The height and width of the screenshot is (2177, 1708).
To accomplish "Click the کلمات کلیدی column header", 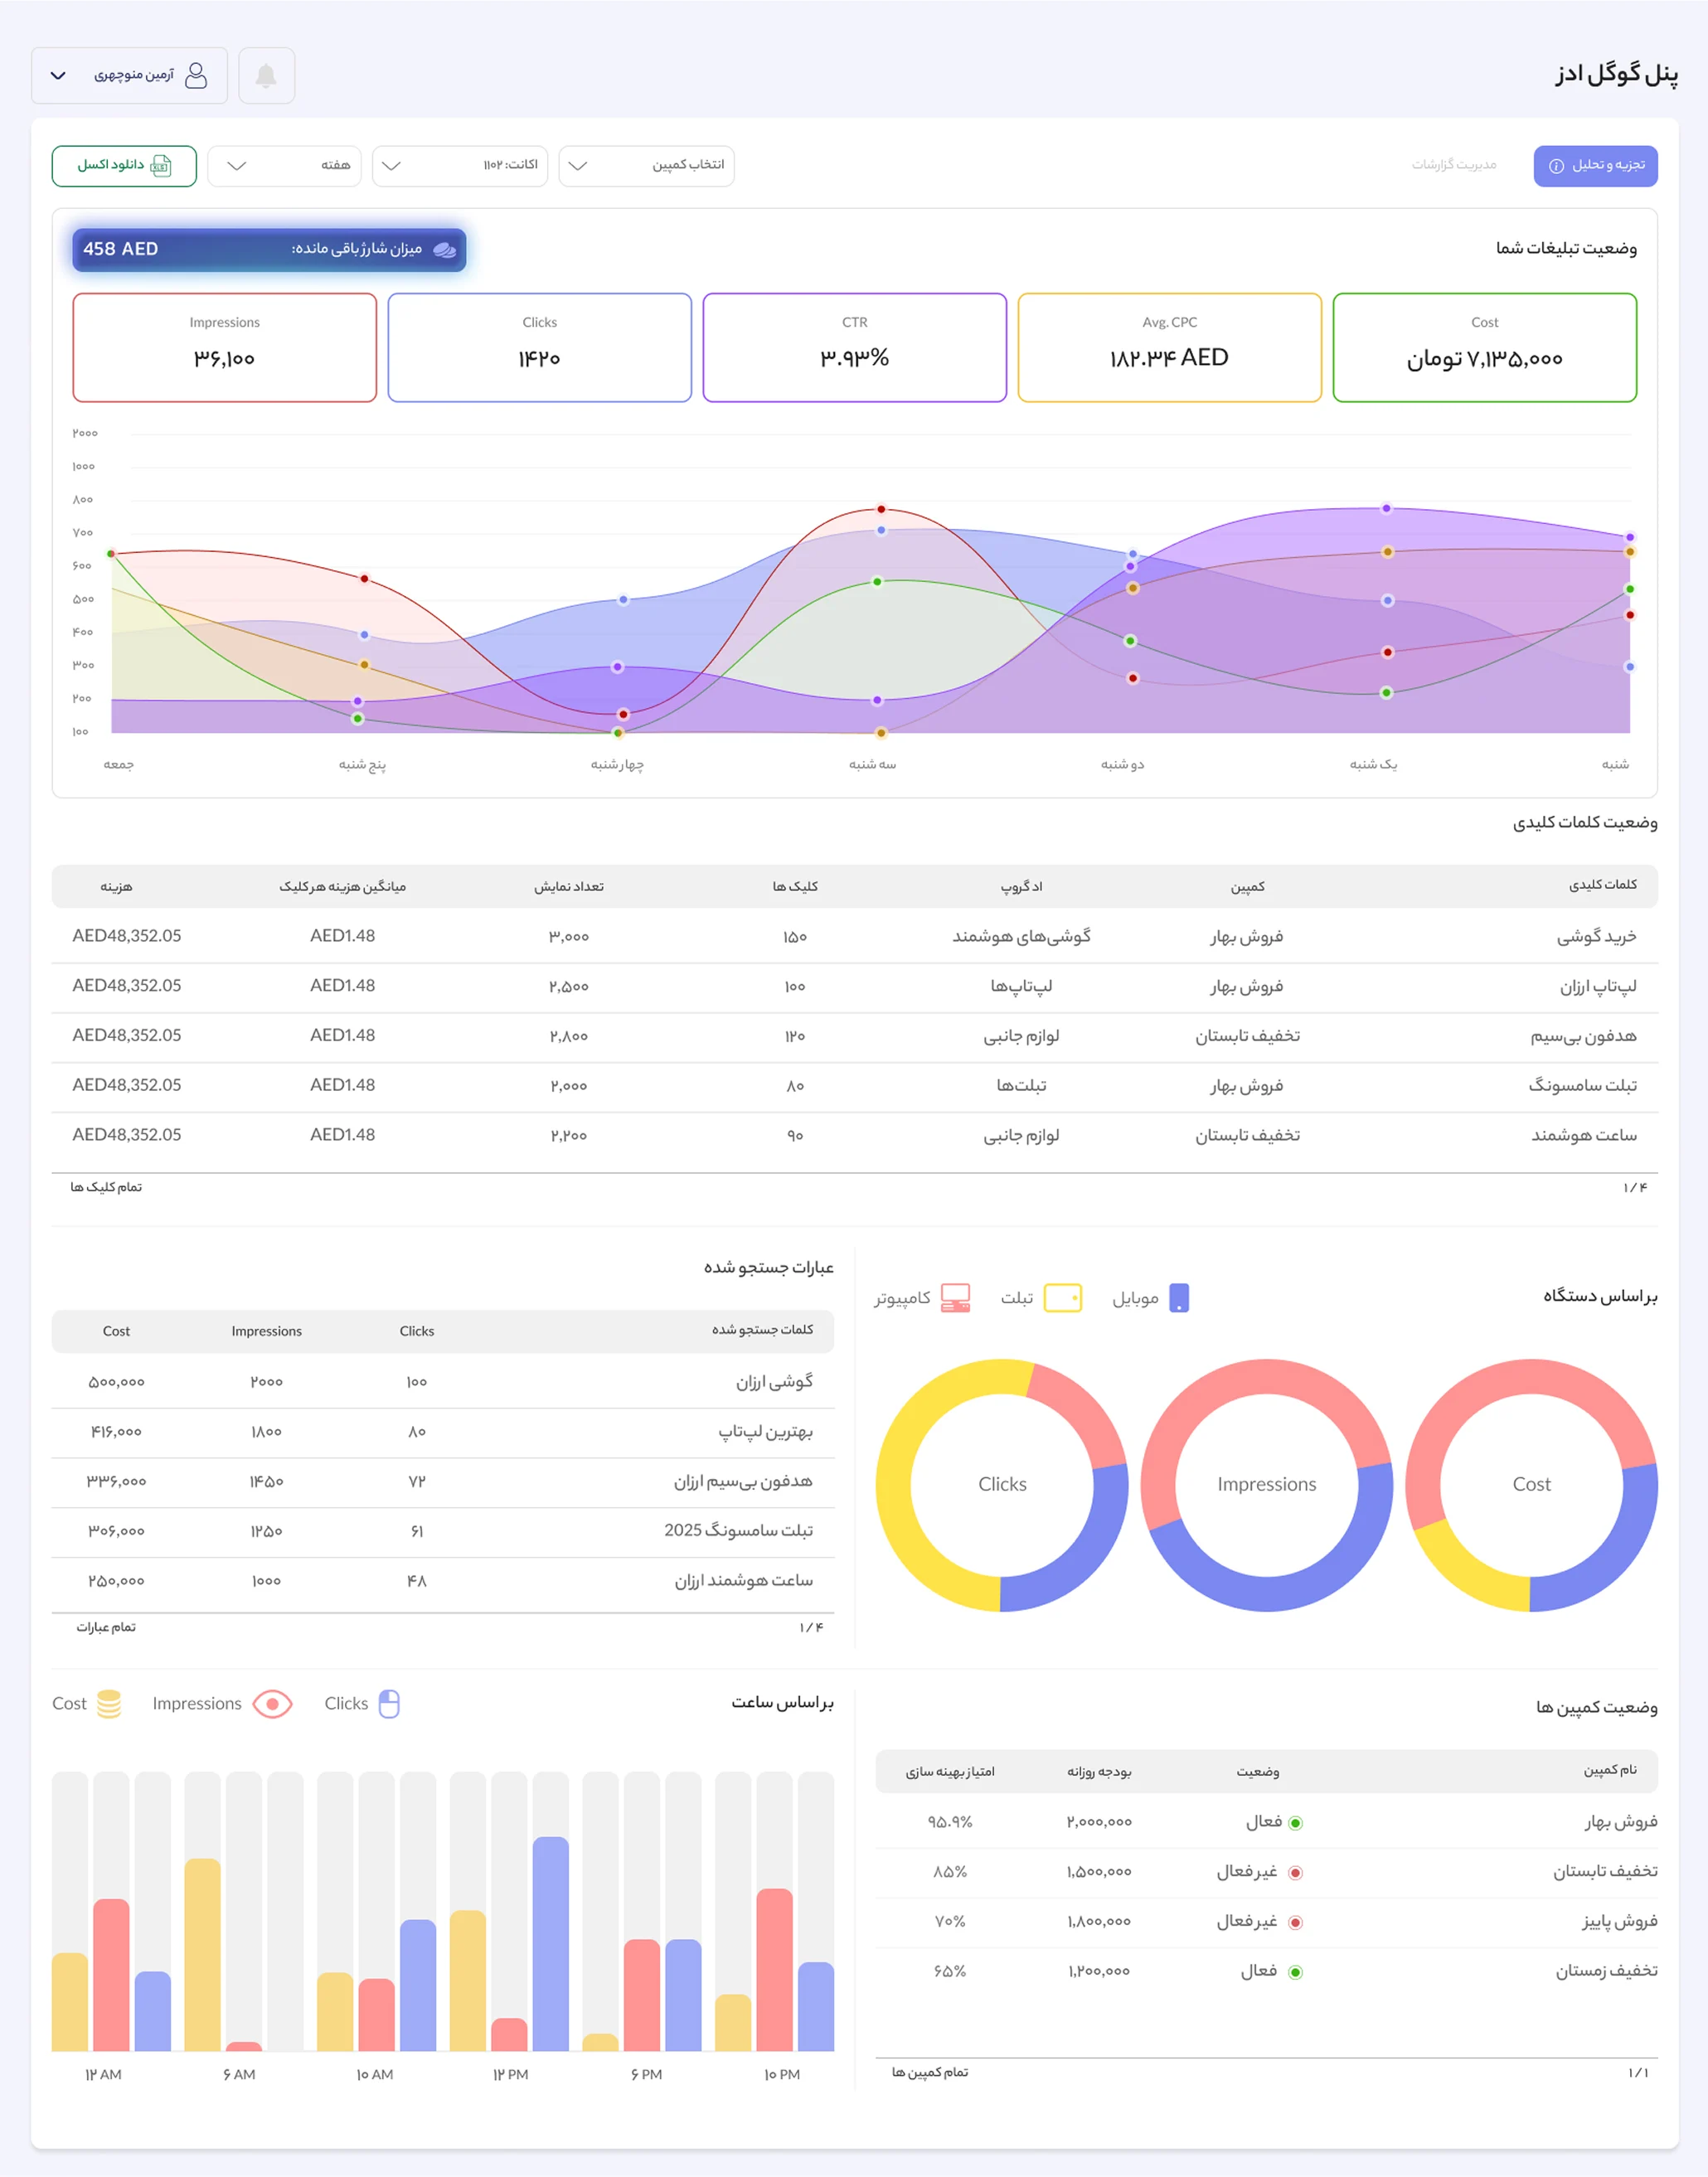I will pyautogui.click(x=1602, y=885).
